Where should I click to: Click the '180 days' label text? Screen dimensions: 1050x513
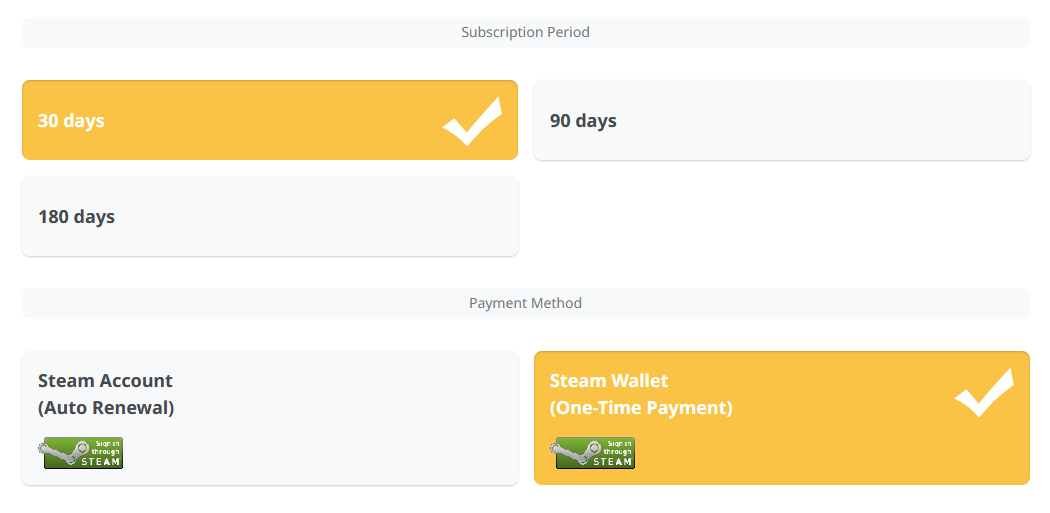click(76, 217)
